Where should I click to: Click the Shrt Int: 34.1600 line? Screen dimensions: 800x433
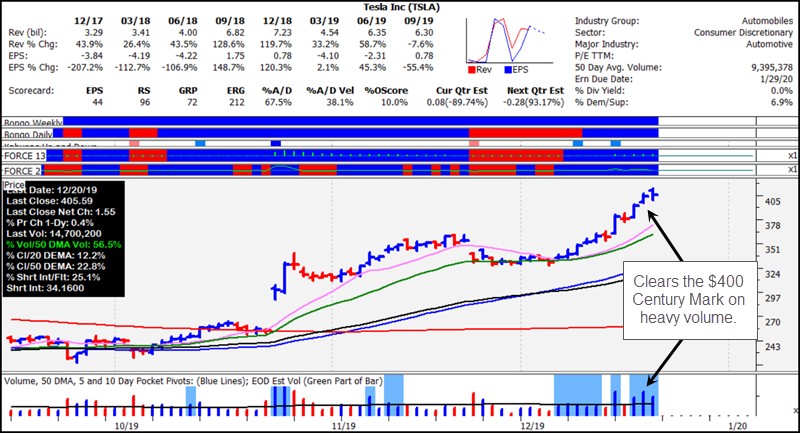45,288
